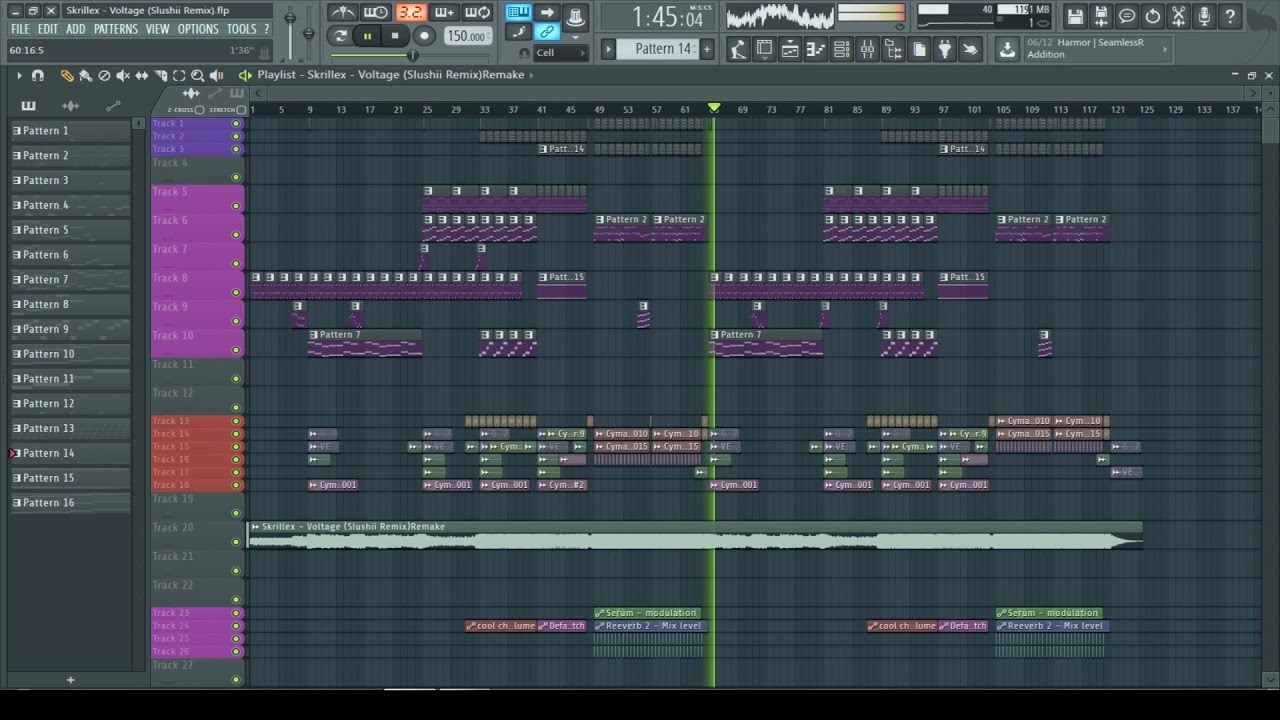Open the Pattern 14 selector dropdown
The image size is (1280, 720).
click(663, 49)
